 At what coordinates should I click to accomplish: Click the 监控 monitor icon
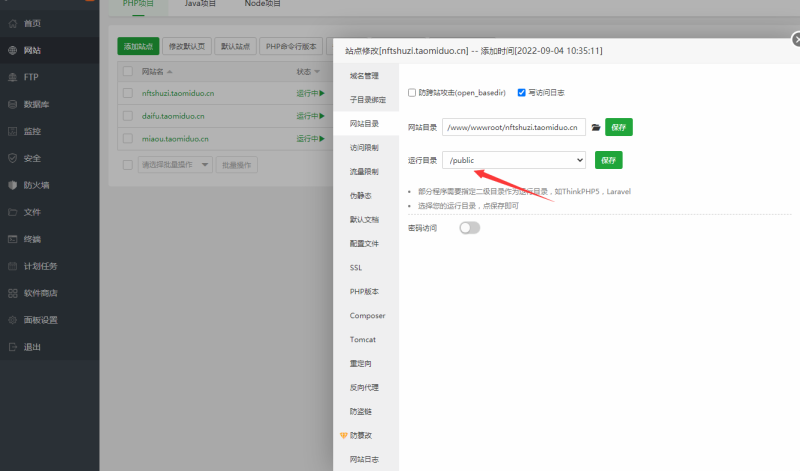(13, 131)
